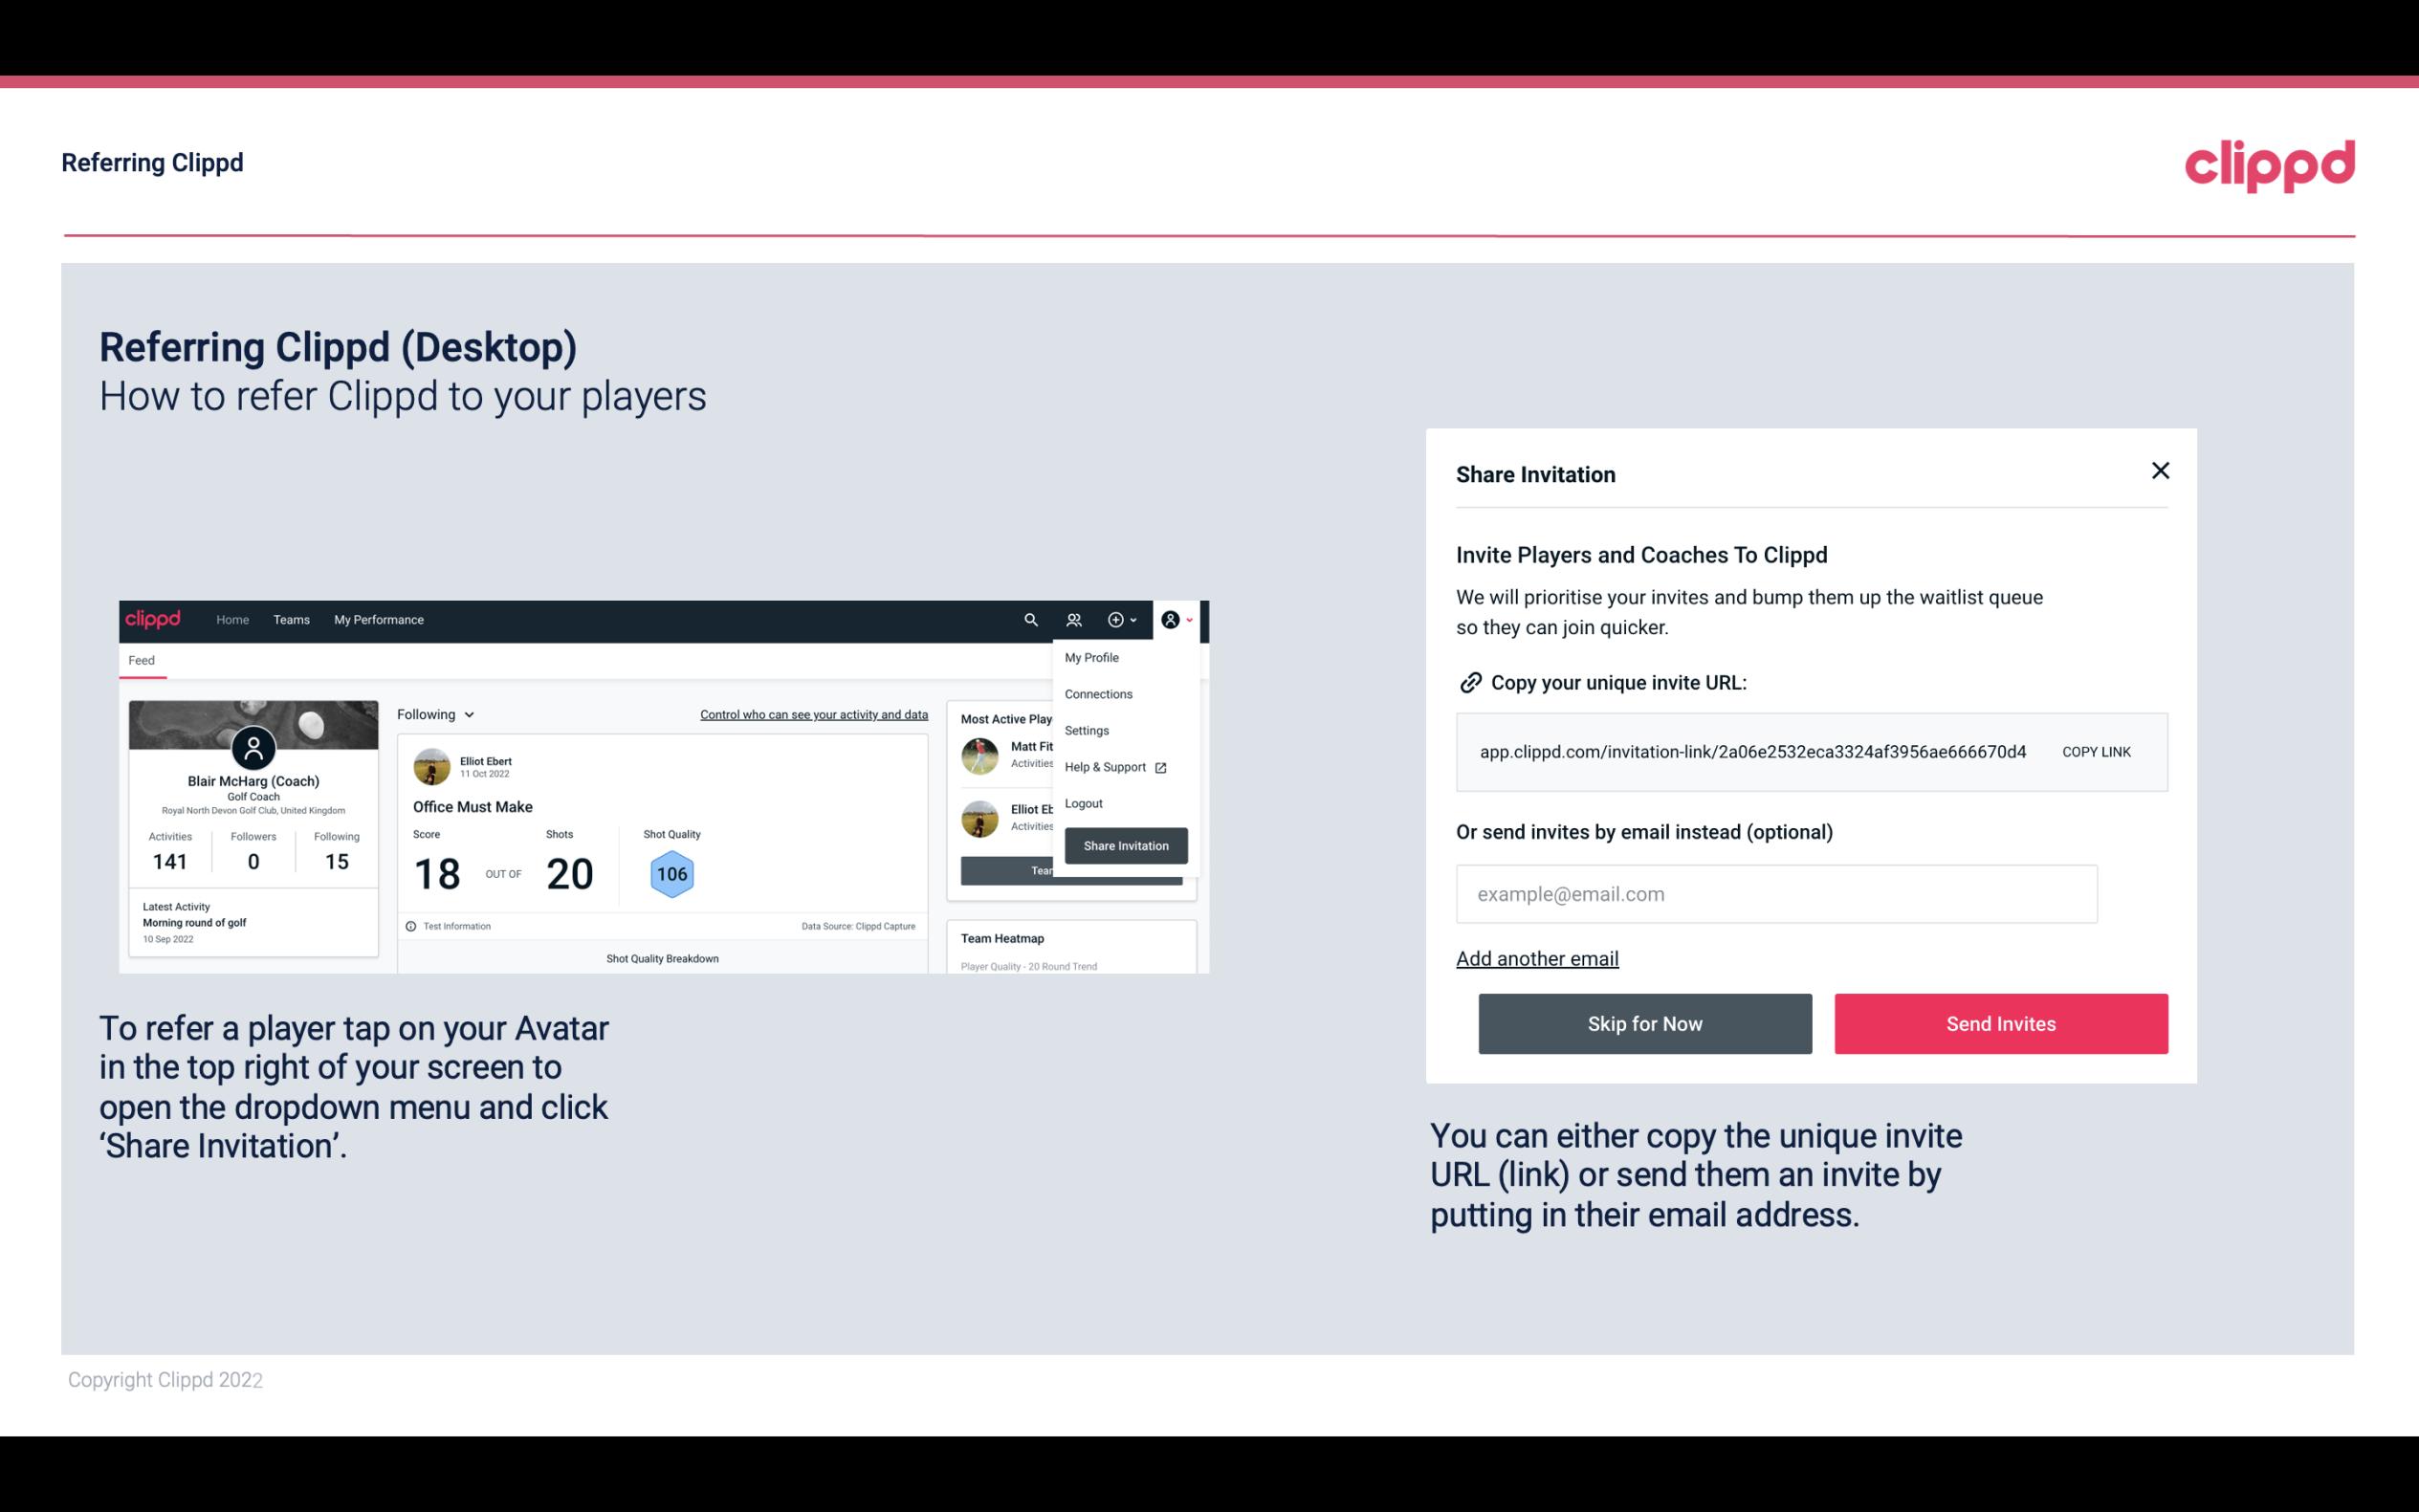Select the 'My Performance' tab in navigation

(x=378, y=619)
